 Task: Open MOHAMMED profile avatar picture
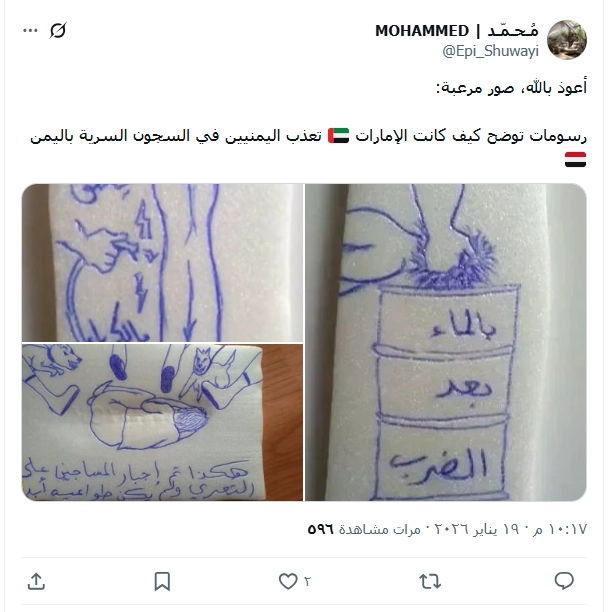(567, 40)
